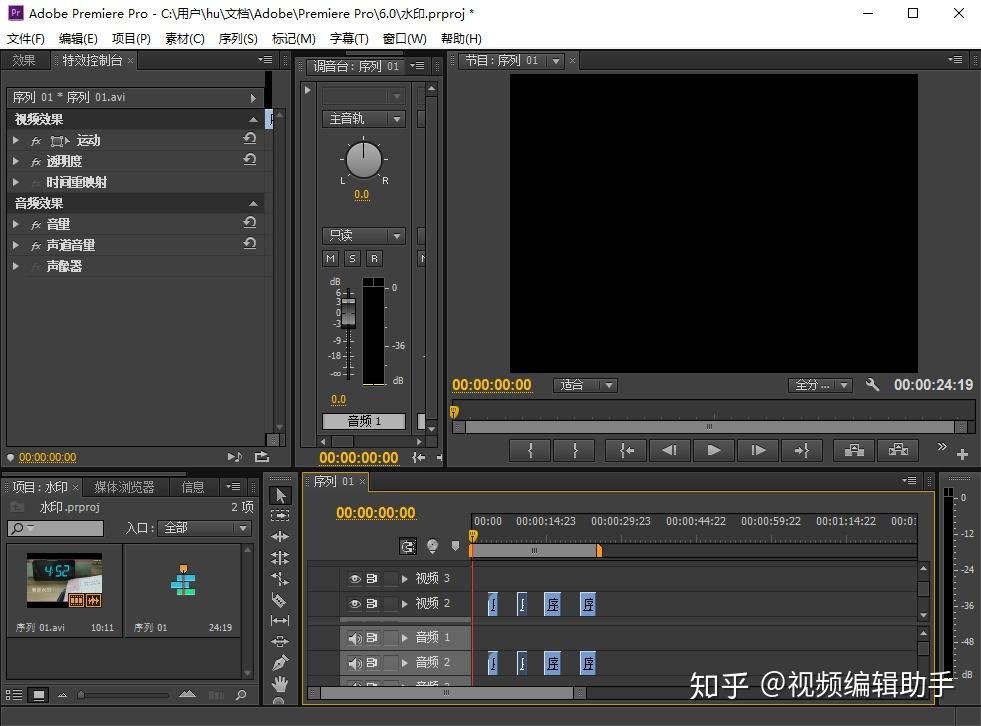Screen dimensions: 981x726
Task: Select the Razor tool
Action: click(x=280, y=600)
